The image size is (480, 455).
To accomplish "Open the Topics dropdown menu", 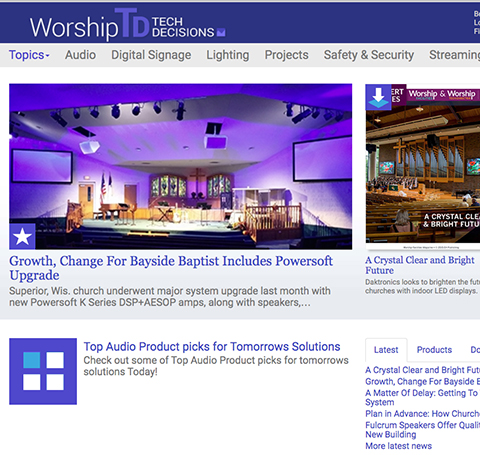I will [x=29, y=55].
